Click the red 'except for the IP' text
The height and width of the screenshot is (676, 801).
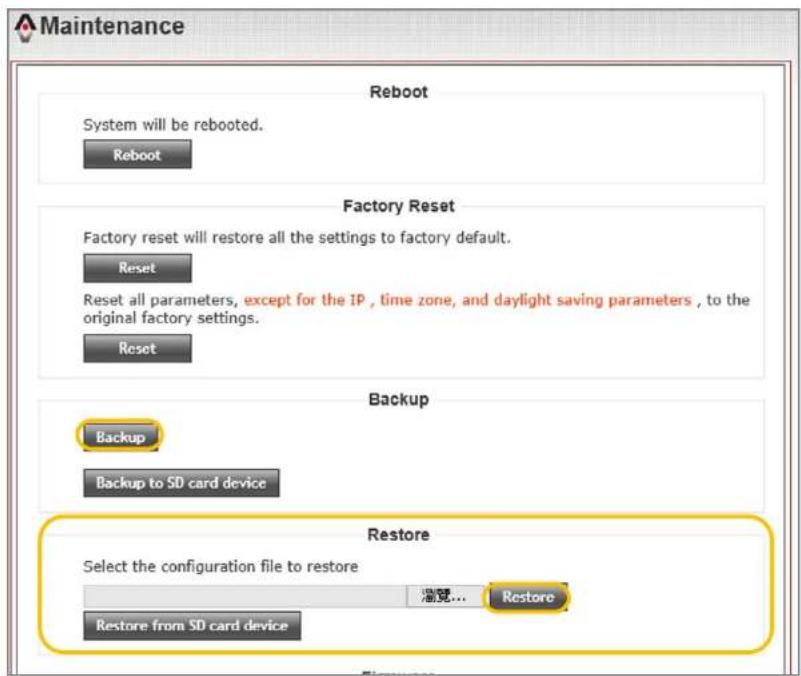tap(304, 300)
